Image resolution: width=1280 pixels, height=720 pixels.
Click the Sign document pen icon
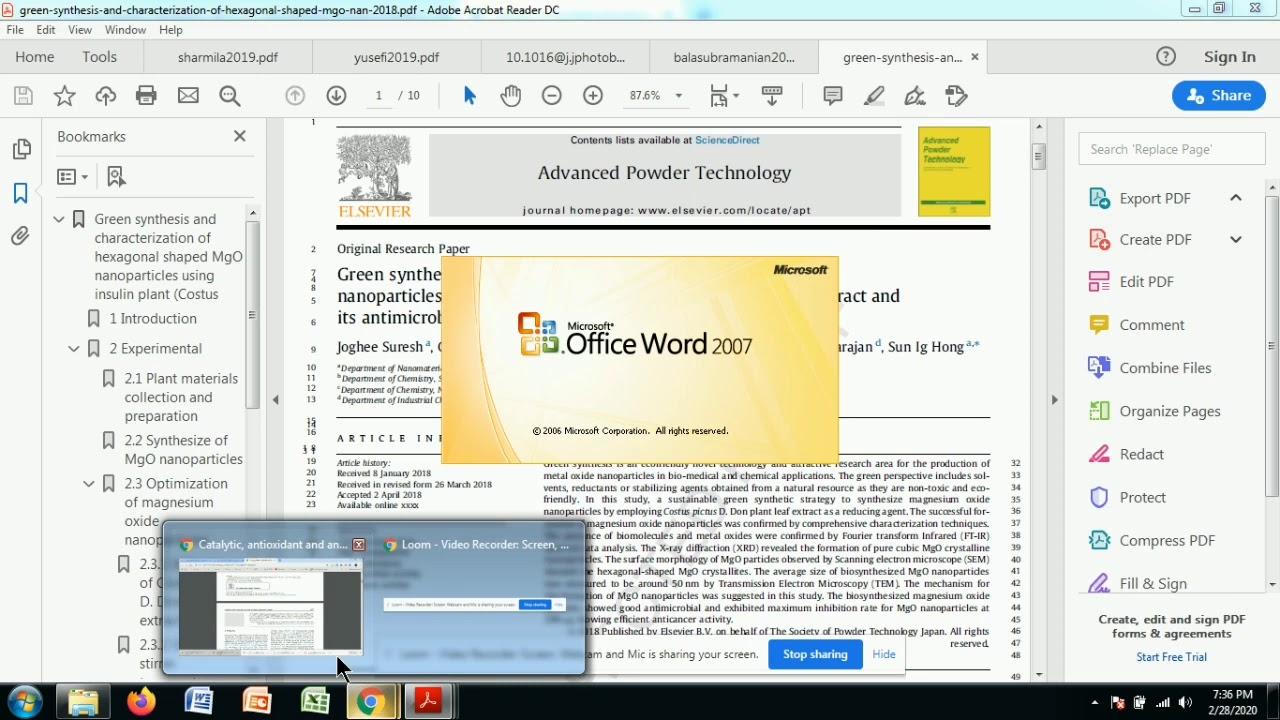coord(915,96)
